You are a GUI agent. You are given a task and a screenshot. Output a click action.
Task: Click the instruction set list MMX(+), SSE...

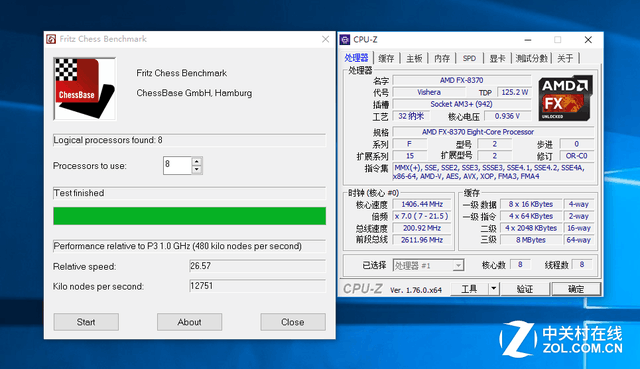click(x=493, y=172)
